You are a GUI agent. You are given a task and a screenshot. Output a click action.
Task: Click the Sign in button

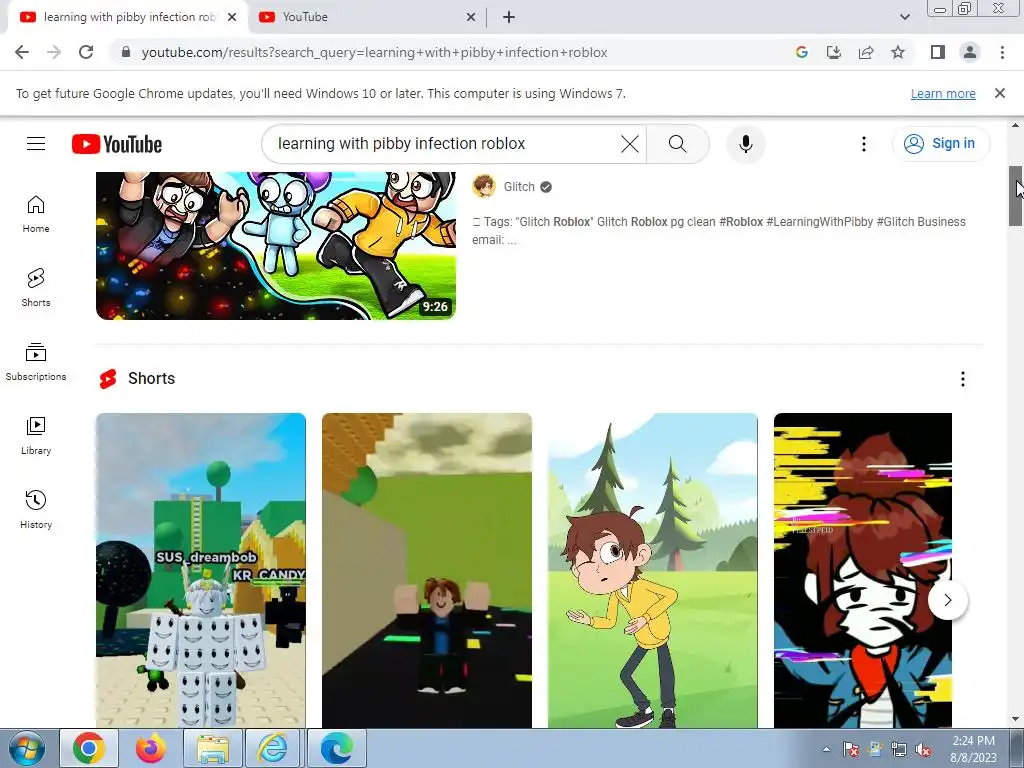click(940, 143)
